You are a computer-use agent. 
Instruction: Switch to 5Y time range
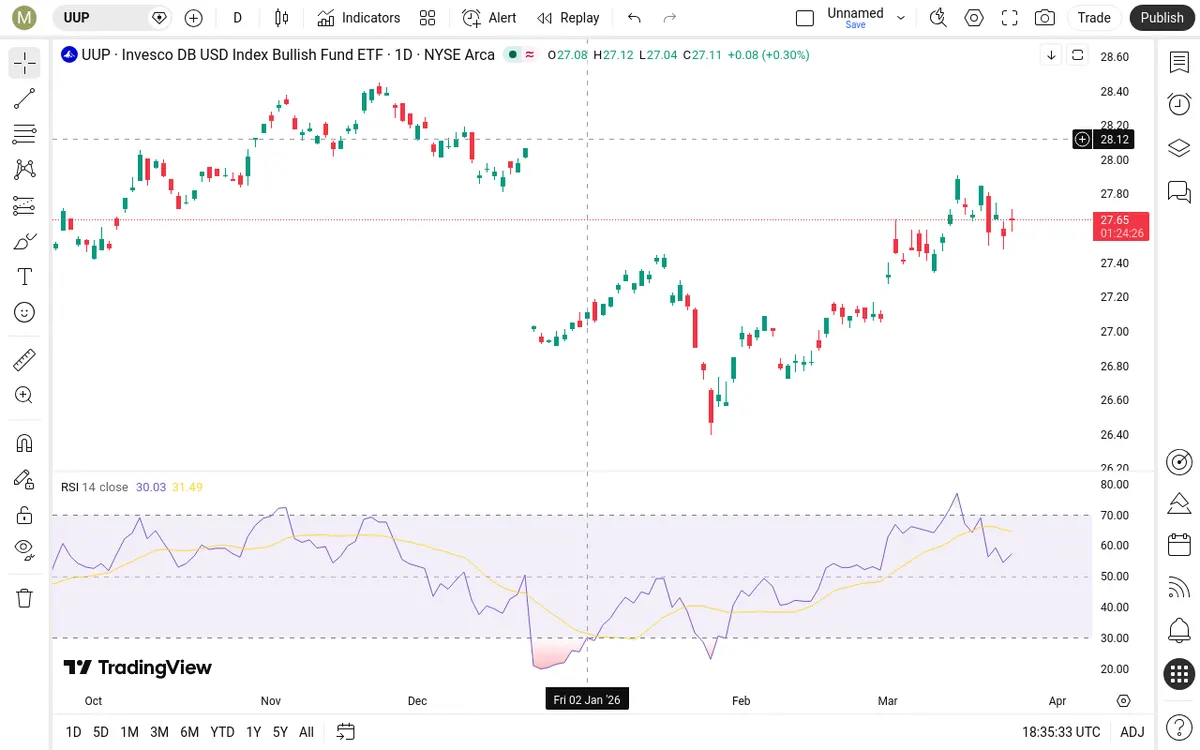280,732
